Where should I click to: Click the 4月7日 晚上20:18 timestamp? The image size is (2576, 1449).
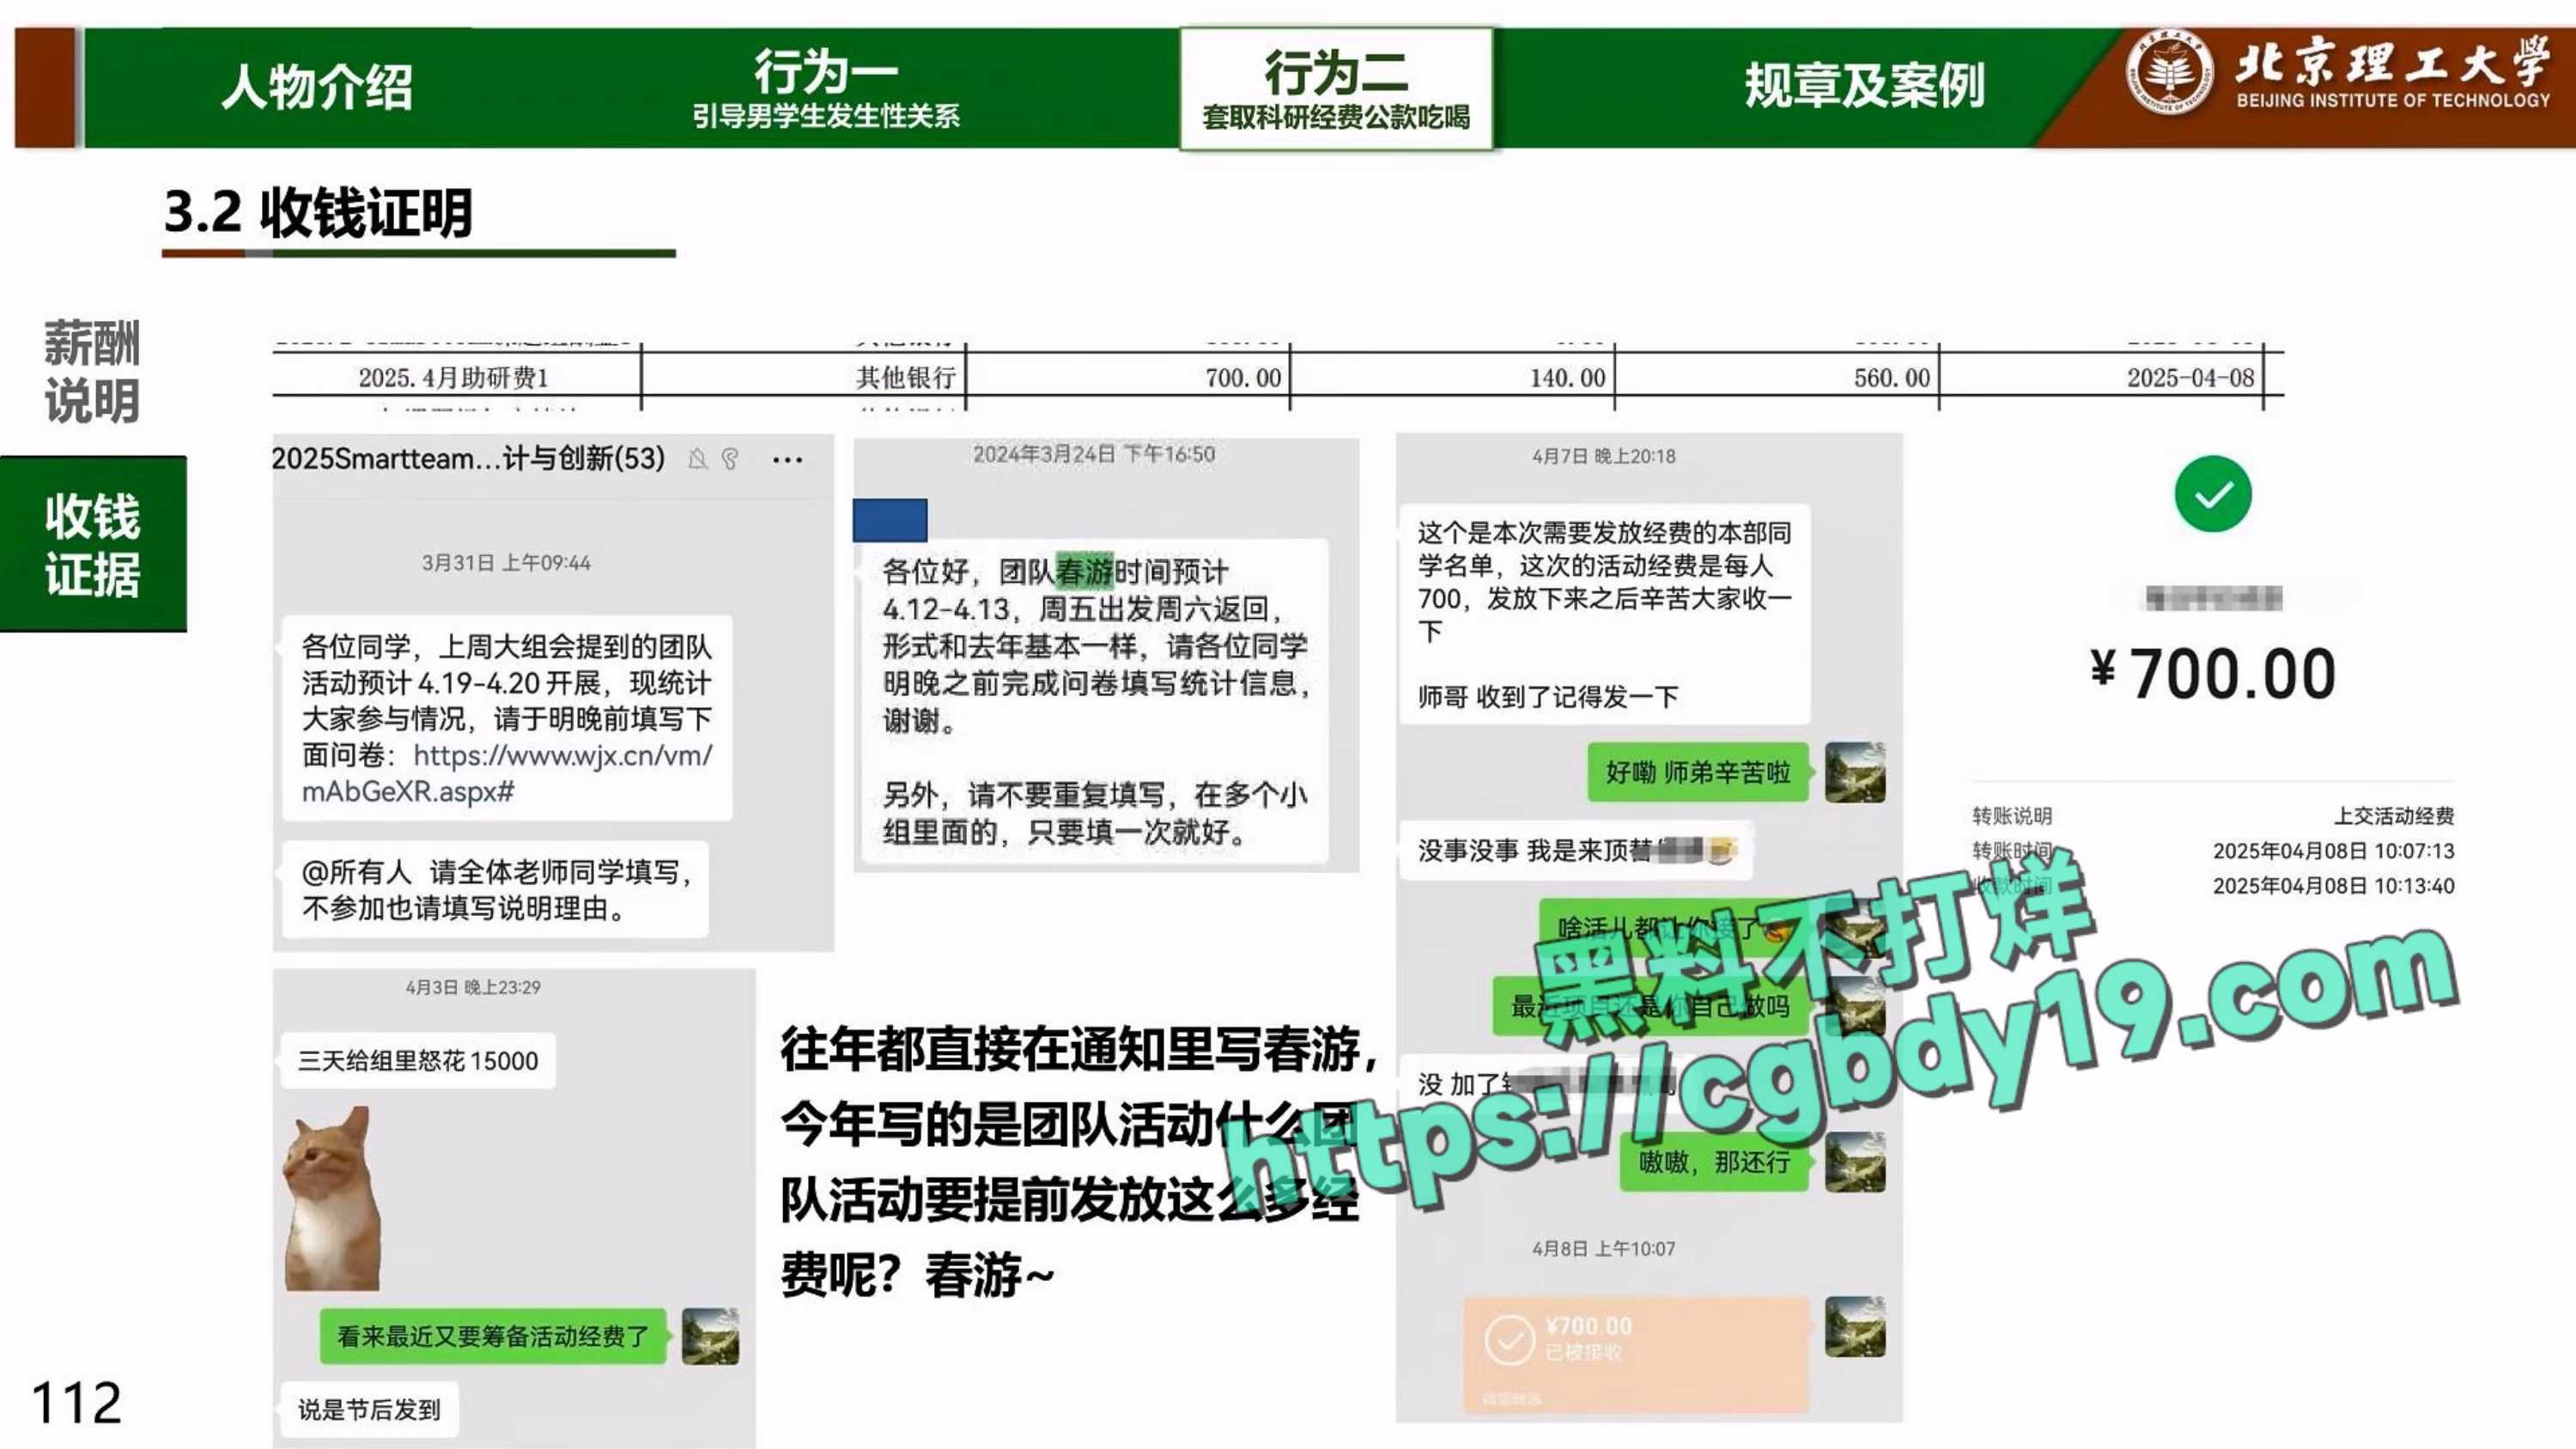1603,456
